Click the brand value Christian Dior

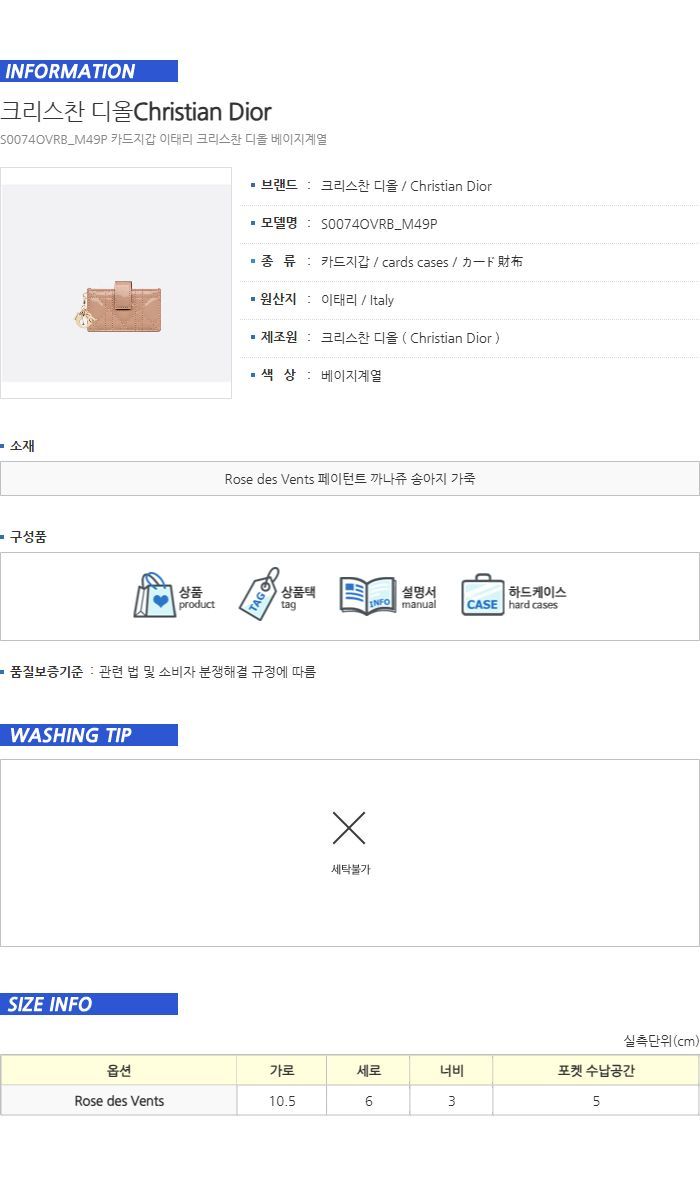coord(406,186)
